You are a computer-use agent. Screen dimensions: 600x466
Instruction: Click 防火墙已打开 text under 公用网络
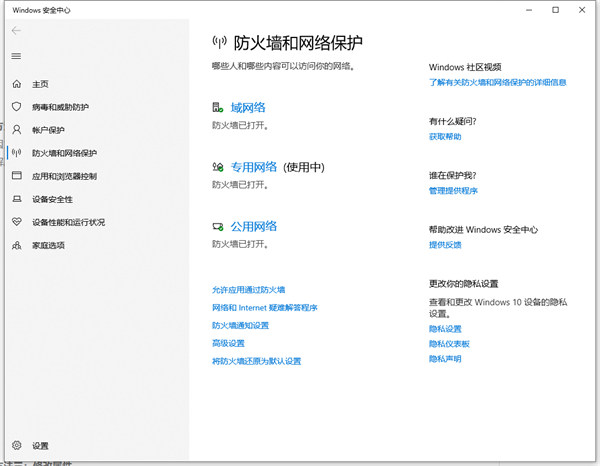[x=240, y=244]
